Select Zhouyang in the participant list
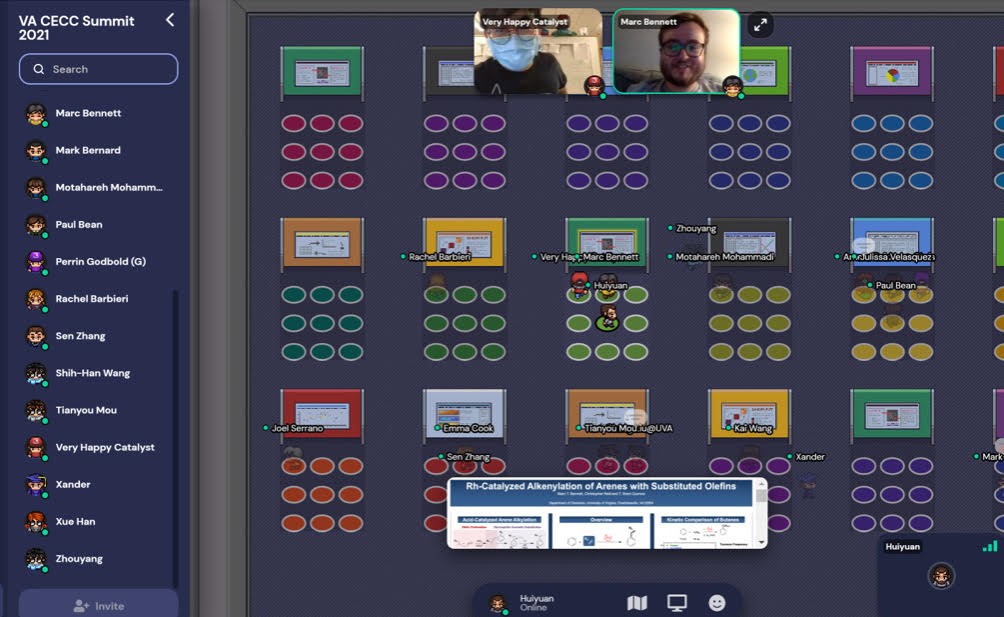 [x=79, y=559]
